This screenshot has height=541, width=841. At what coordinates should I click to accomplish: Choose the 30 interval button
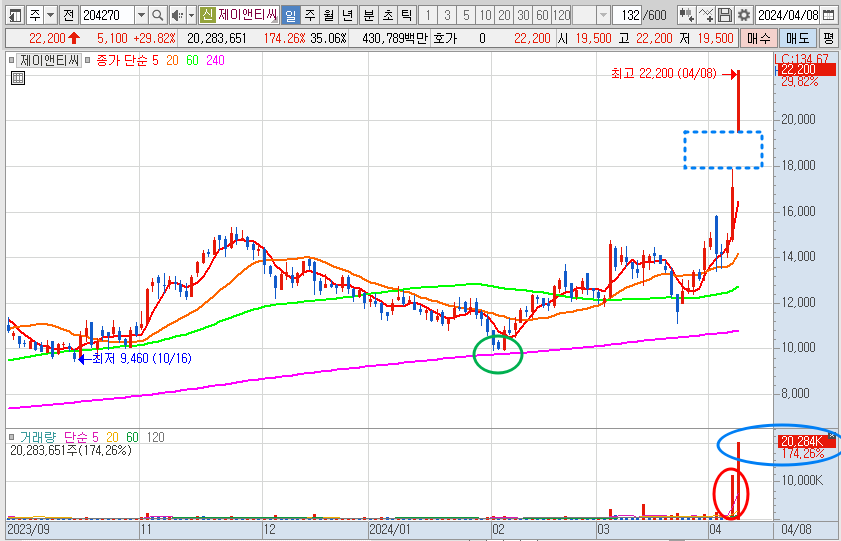pos(523,15)
